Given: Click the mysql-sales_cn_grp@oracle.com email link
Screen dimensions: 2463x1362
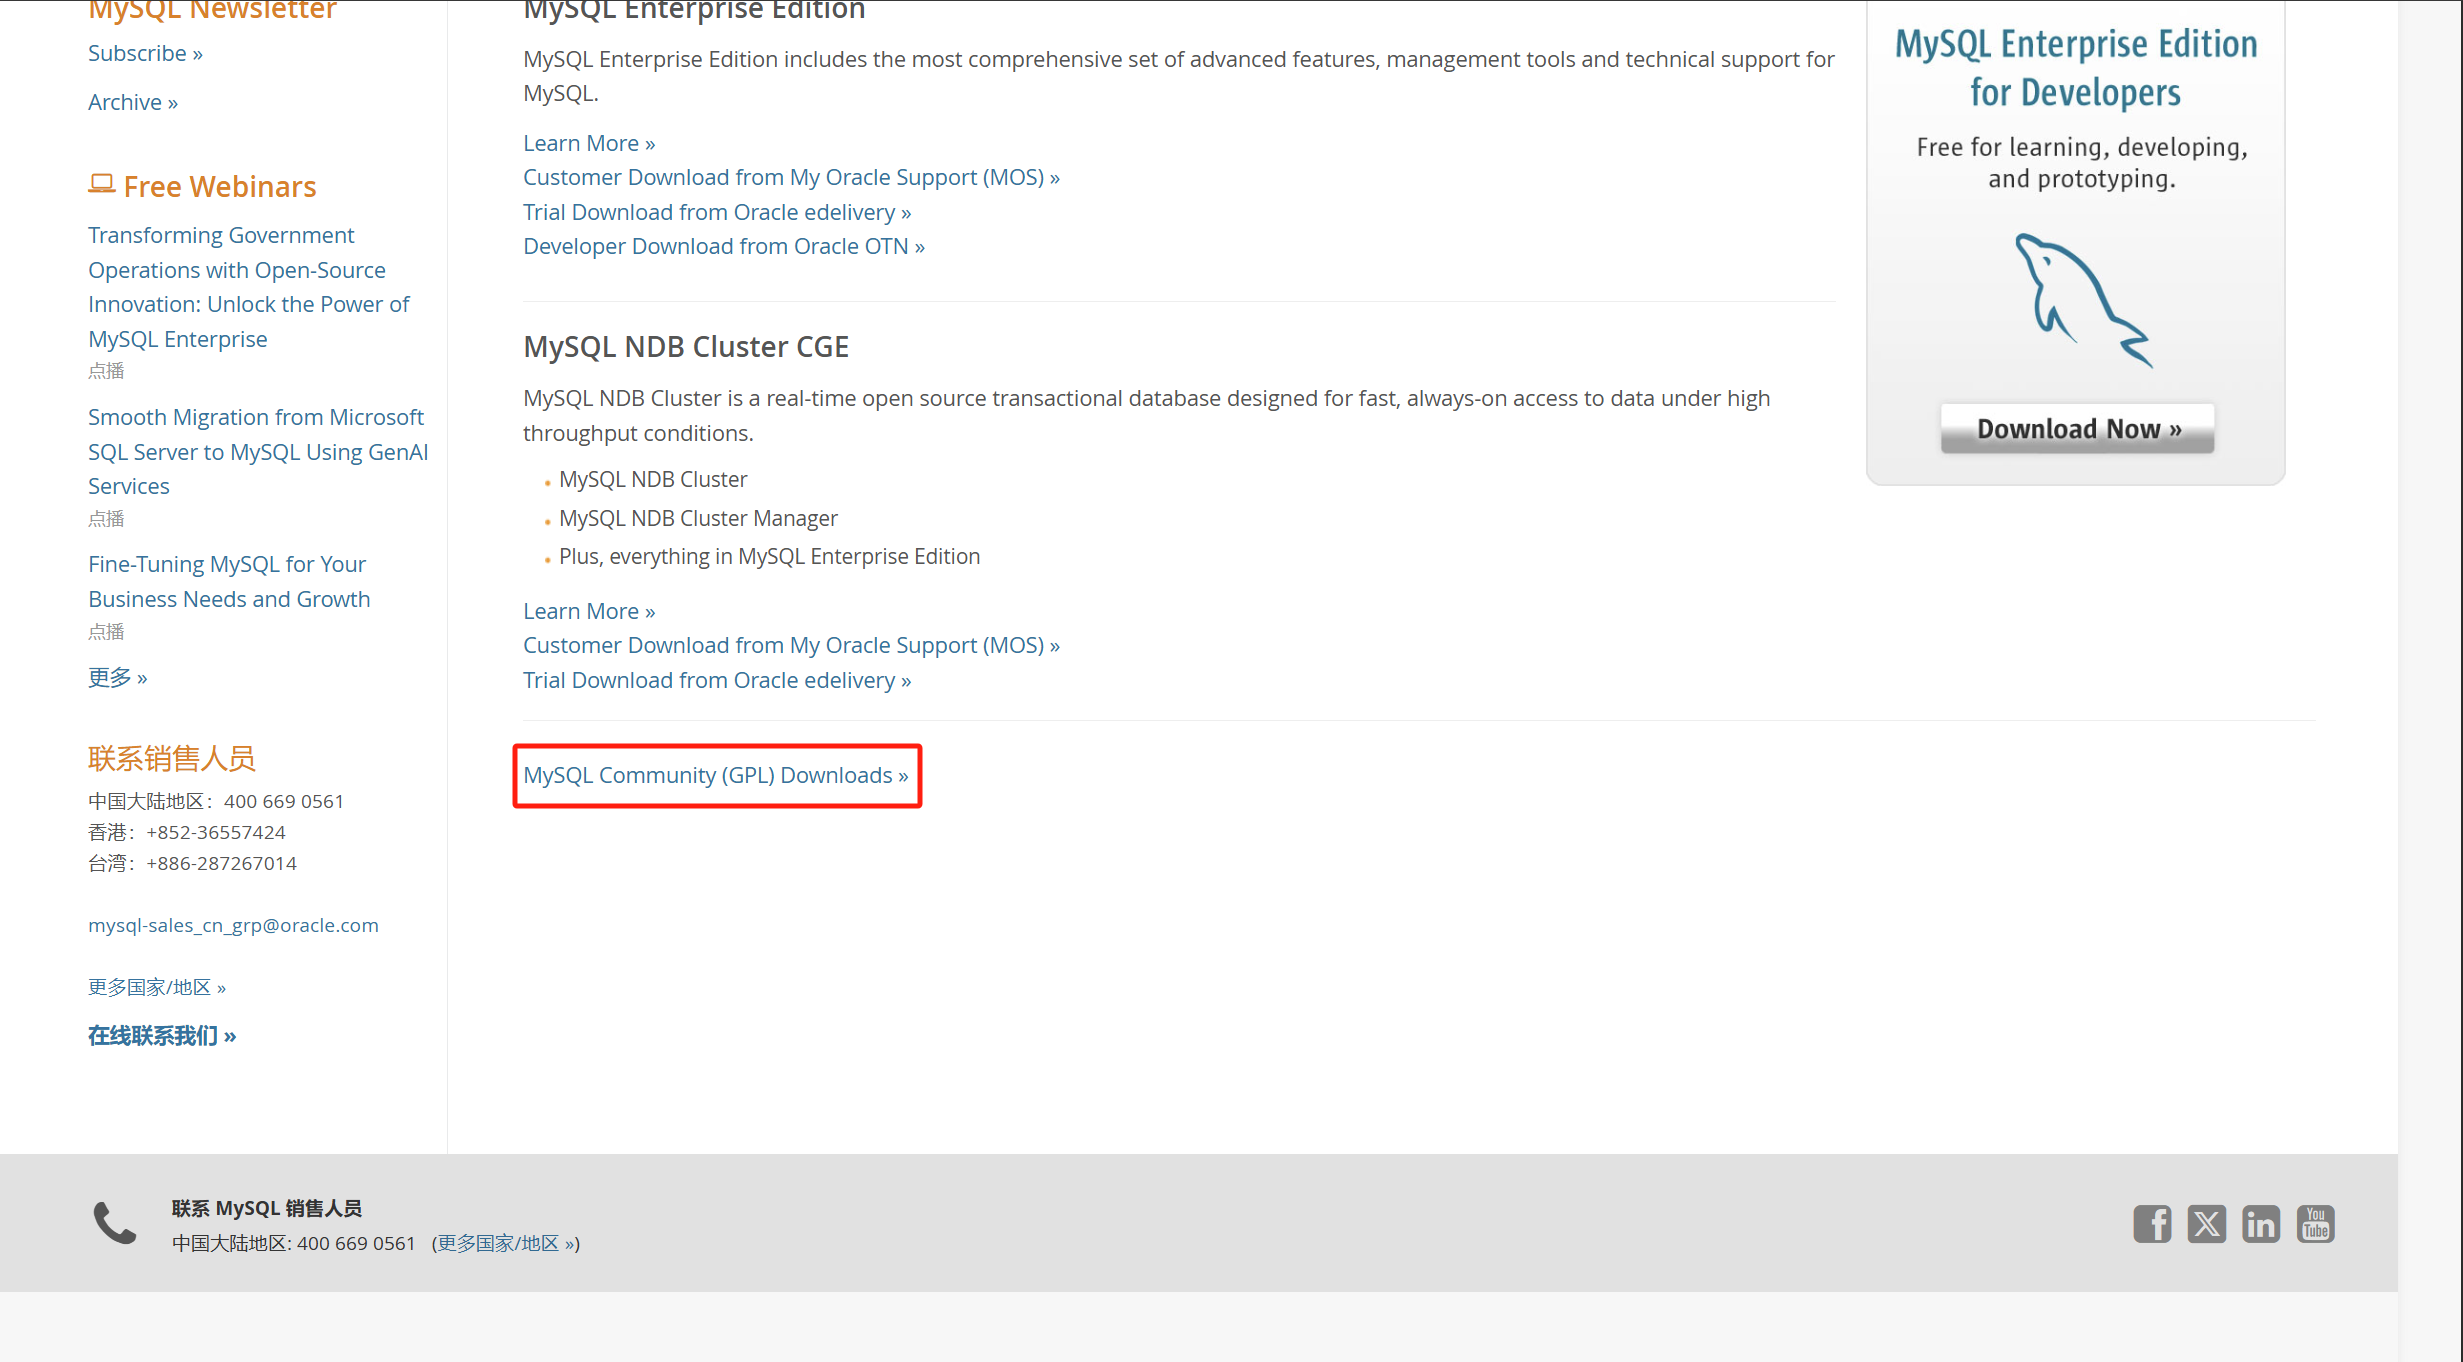Looking at the screenshot, I should click(233, 924).
